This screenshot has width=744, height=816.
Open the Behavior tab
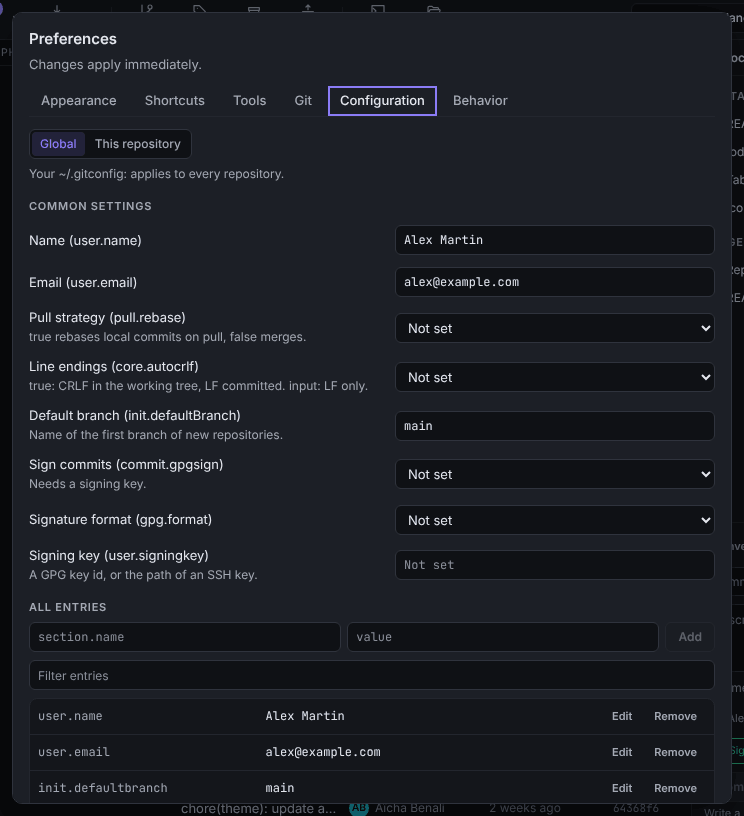480,100
